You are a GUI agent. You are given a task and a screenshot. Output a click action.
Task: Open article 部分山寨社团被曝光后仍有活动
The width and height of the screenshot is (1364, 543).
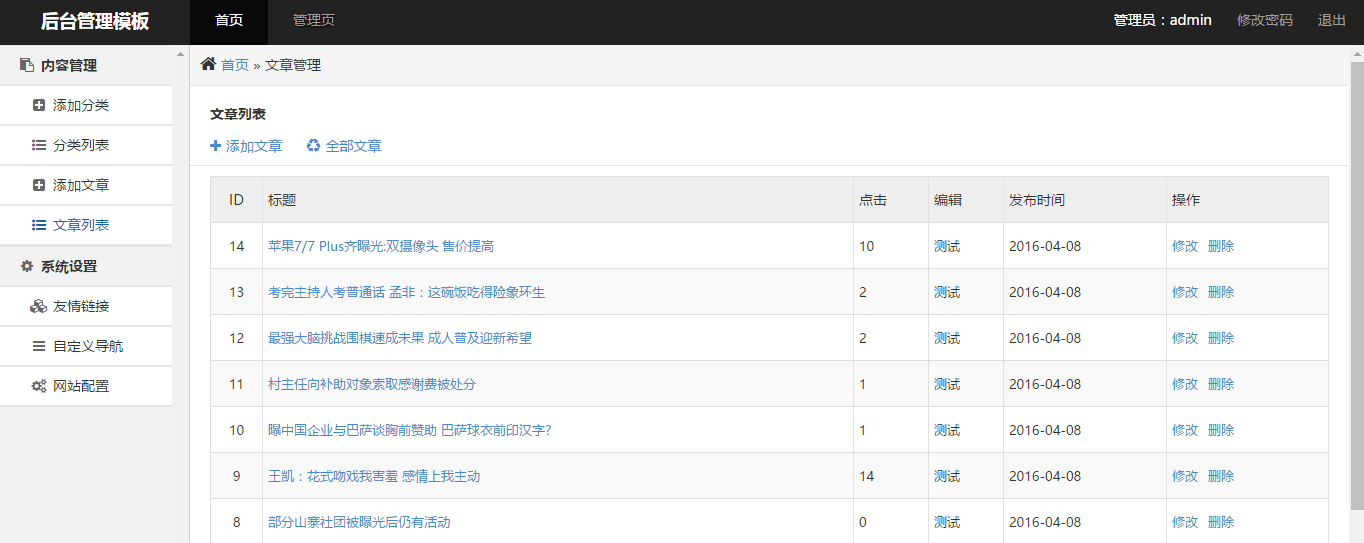pyautogui.click(x=359, y=522)
